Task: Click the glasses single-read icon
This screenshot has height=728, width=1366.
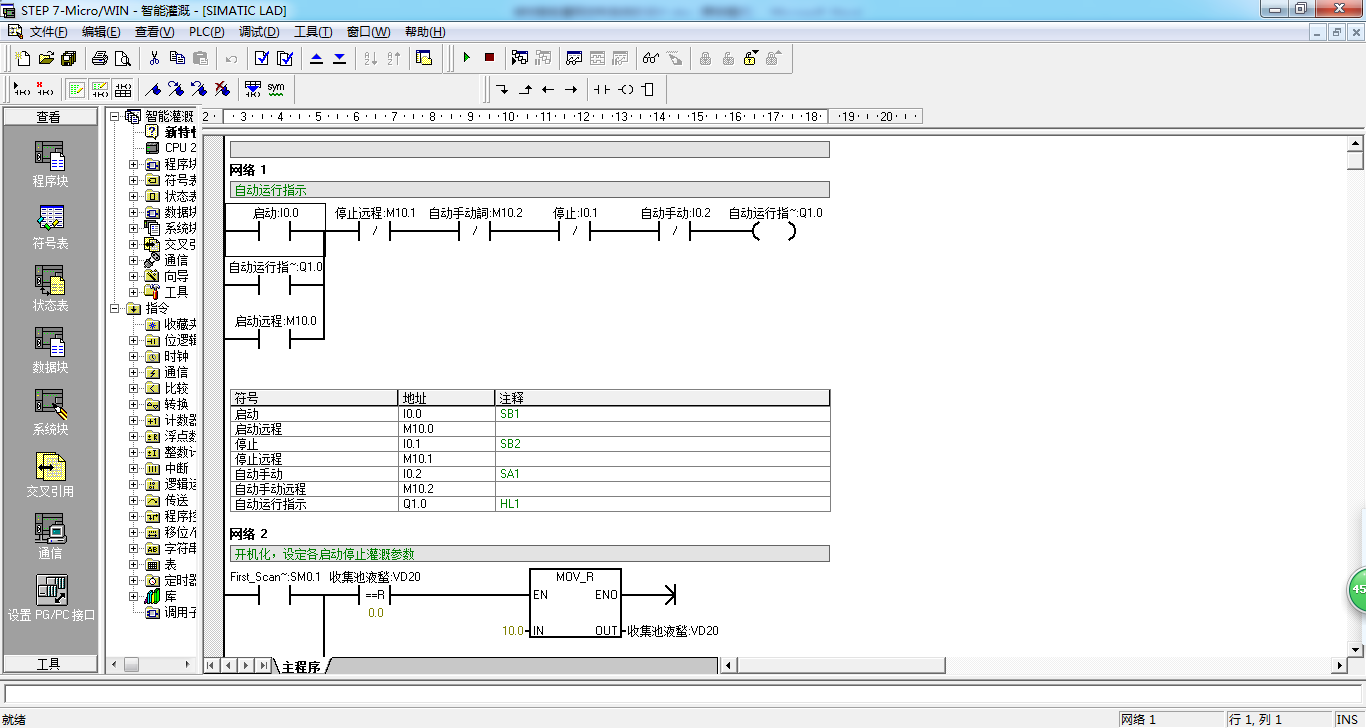Action: coord(651,58)
